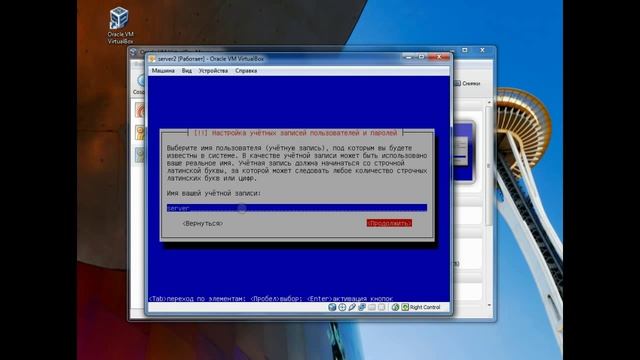The width and height of the screenshot is (640, 360).
Task: Close the VirtualBox Manager window behind
Action: tap(482, 50)
